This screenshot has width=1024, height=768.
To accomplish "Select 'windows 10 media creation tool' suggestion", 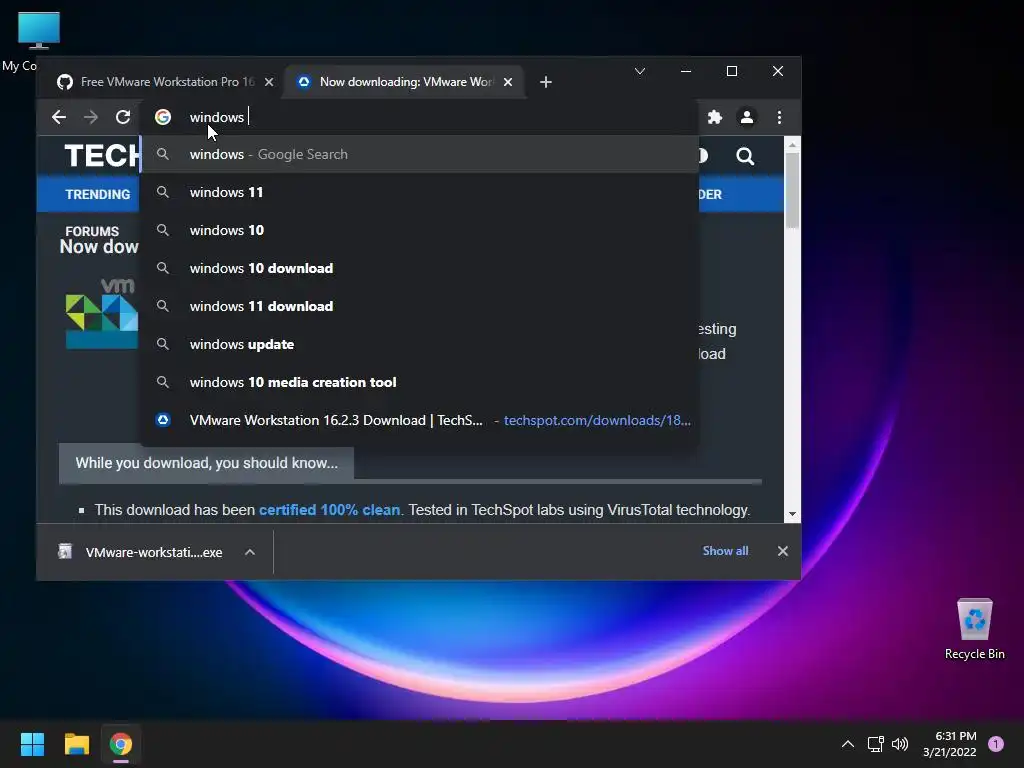I will pyautogui.click(x=419, y=382).
